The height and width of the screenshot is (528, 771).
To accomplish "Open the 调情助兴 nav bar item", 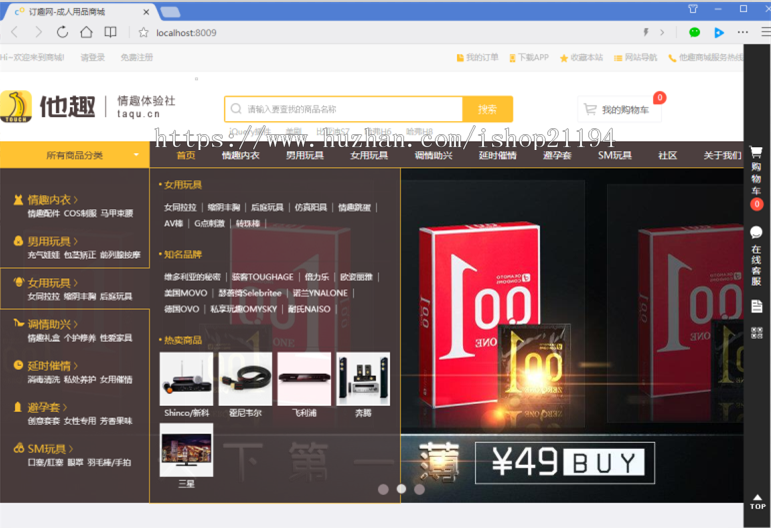I will pos(433,155).
